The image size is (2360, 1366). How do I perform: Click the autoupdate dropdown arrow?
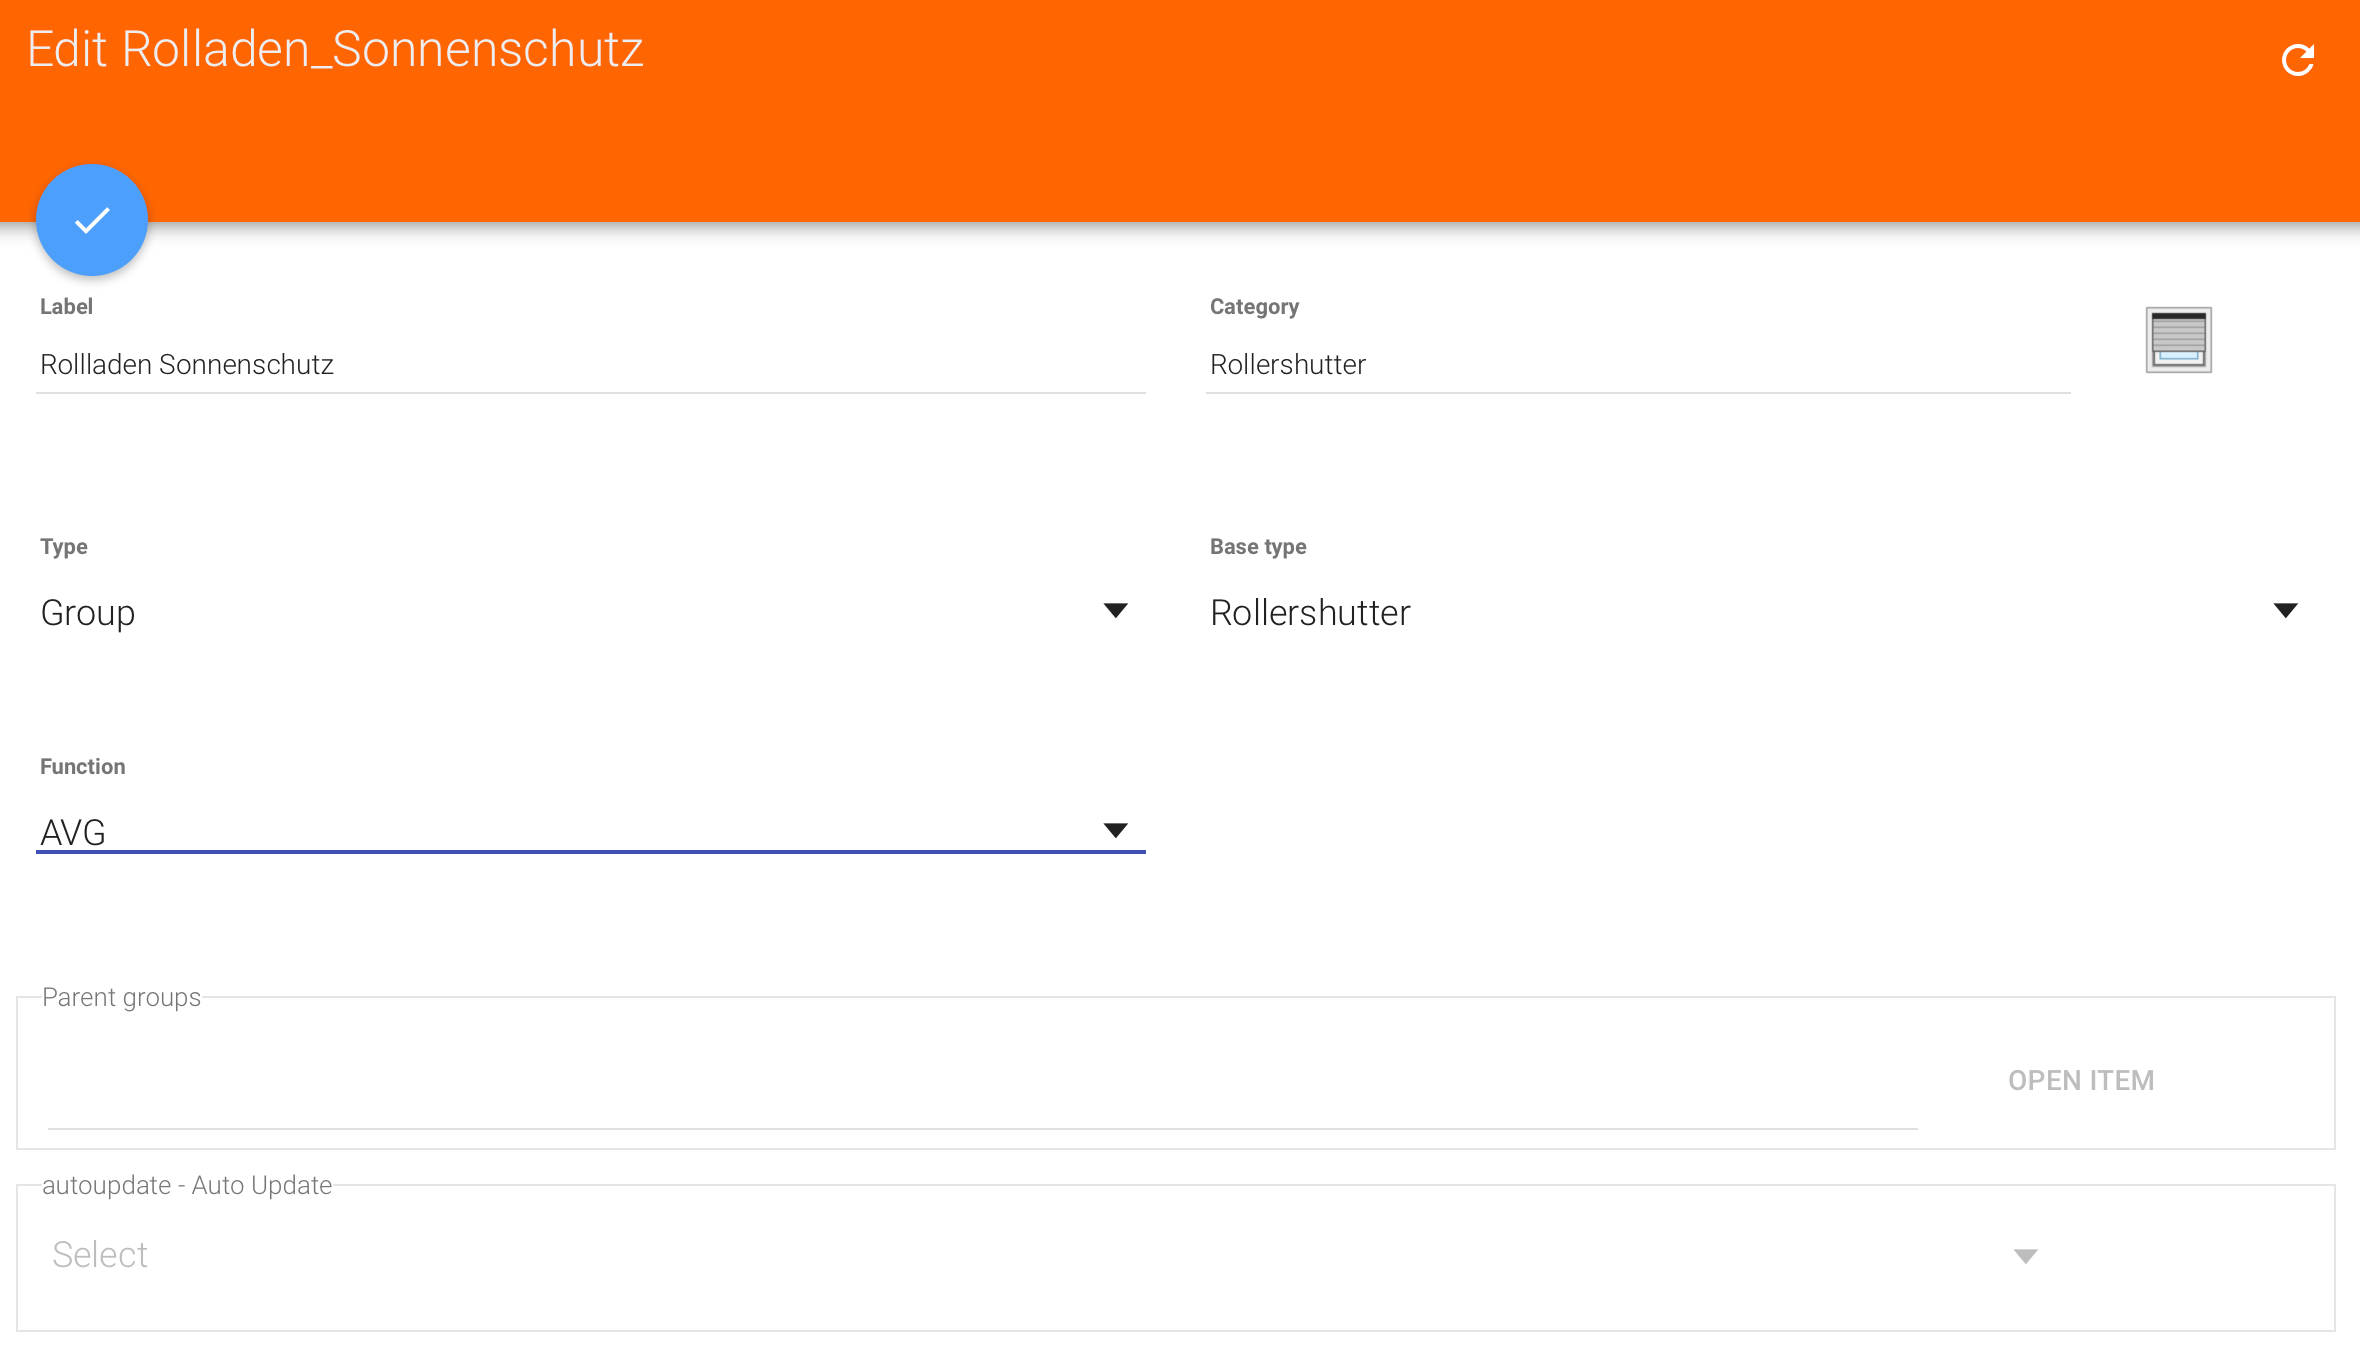[2025, 1256]
